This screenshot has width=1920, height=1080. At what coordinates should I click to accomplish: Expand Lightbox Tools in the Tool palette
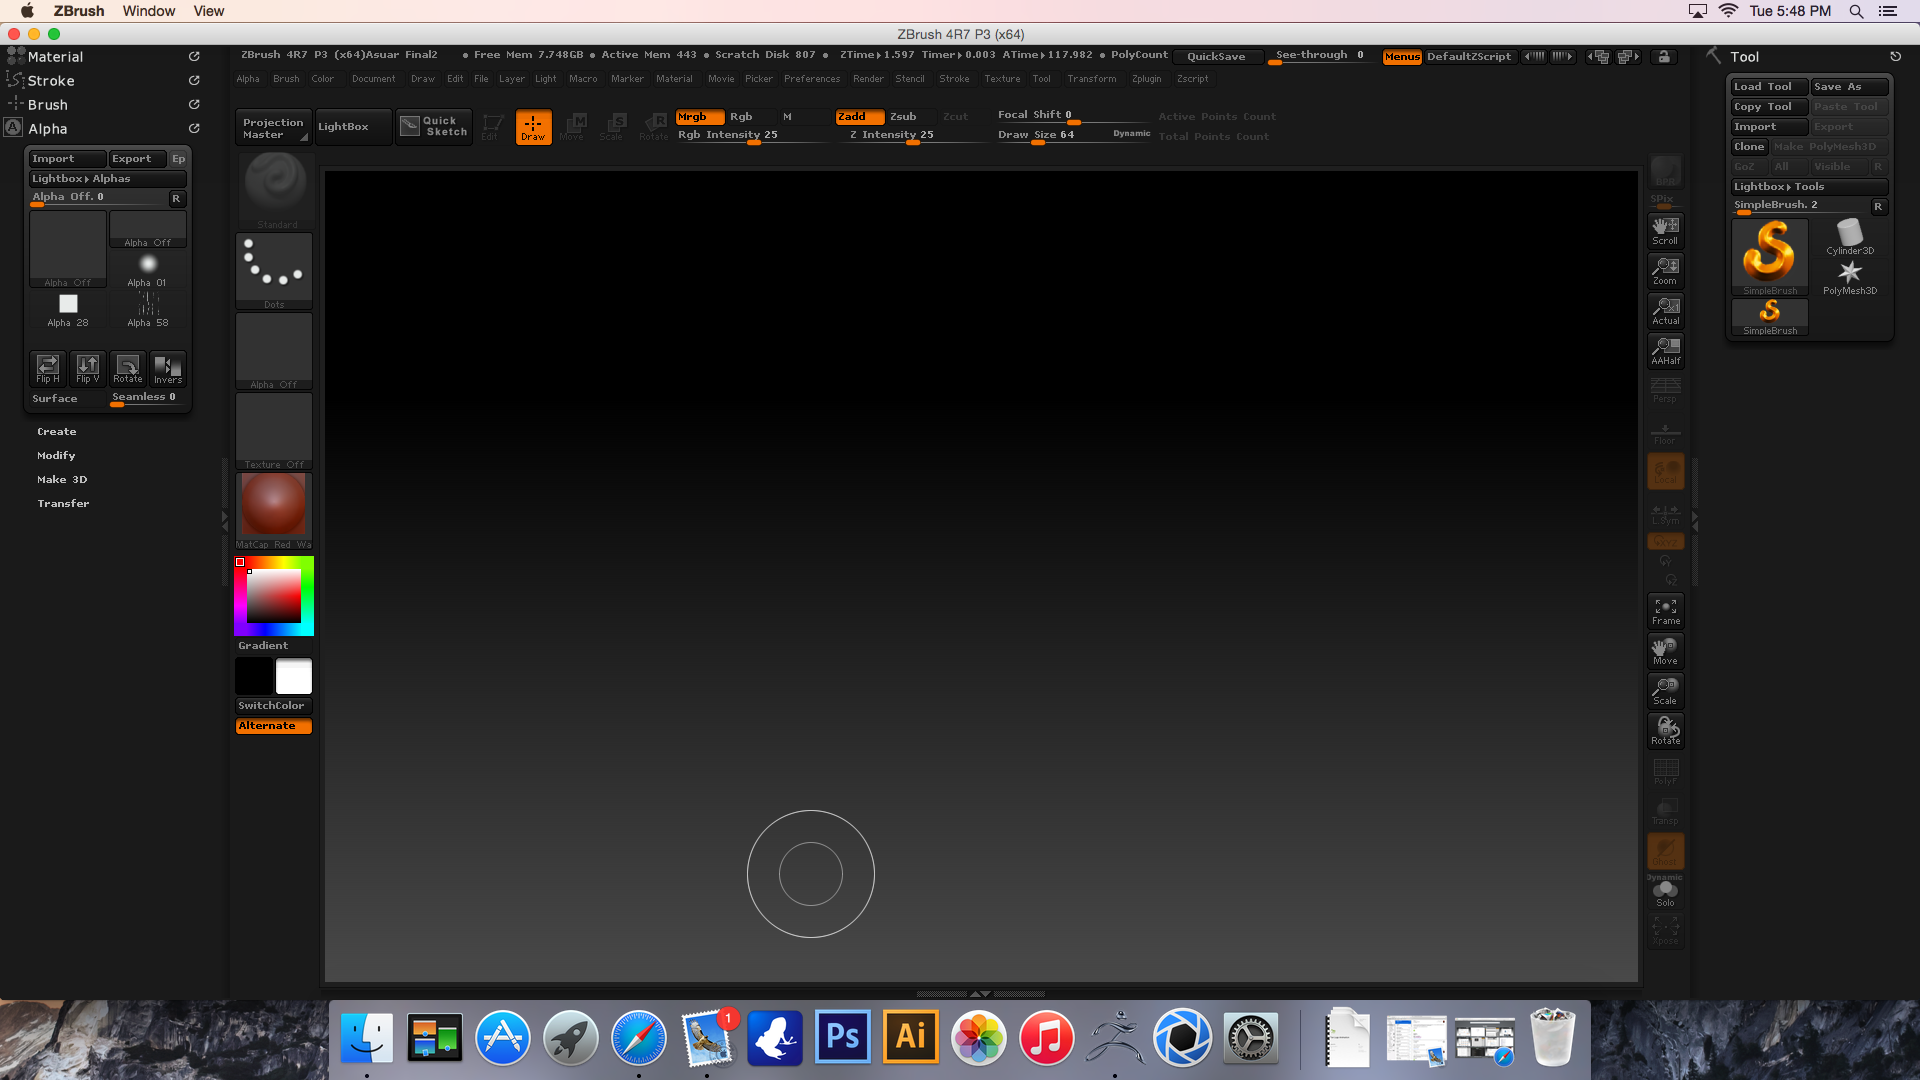(1808, 186)
